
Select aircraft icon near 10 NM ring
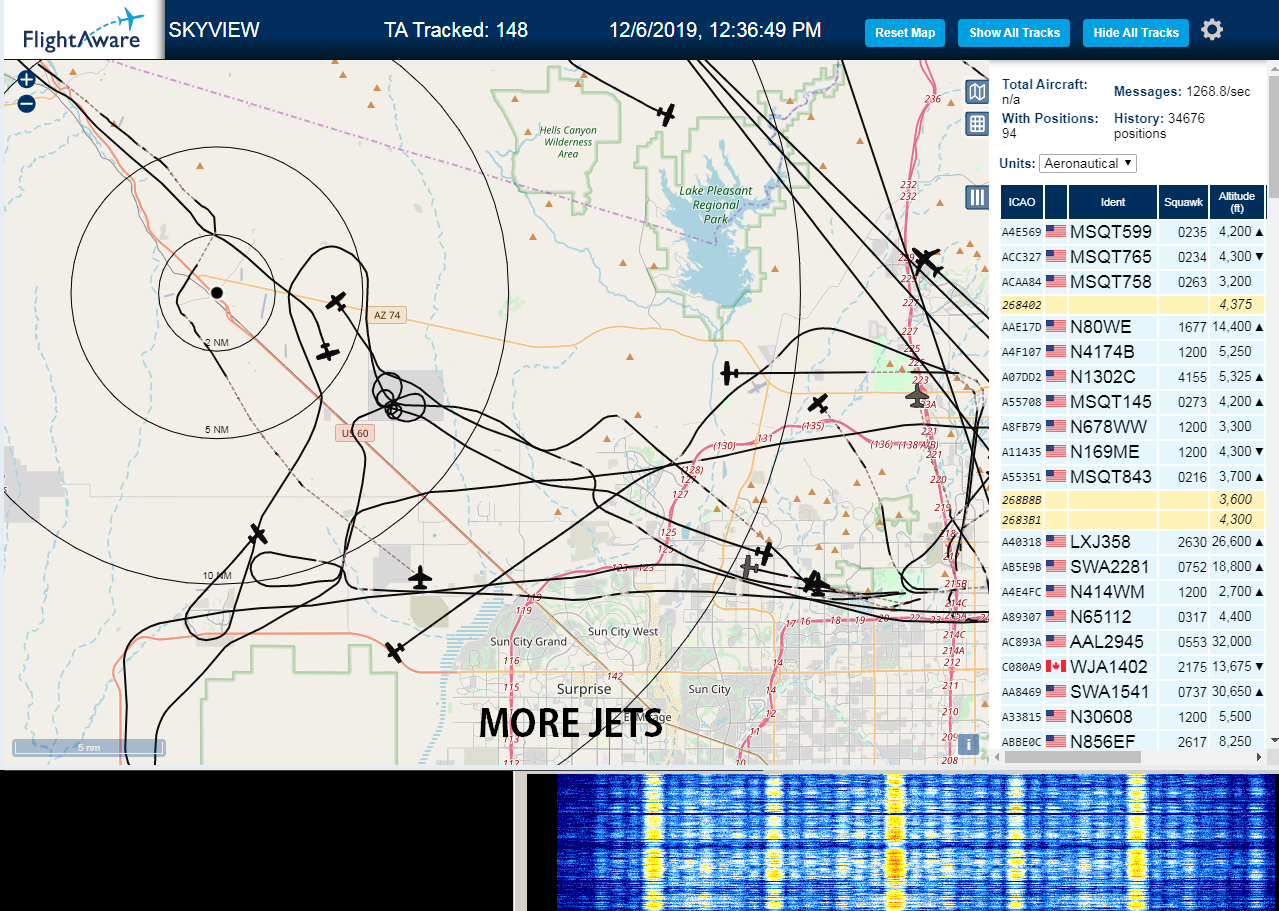pos(258,534)
